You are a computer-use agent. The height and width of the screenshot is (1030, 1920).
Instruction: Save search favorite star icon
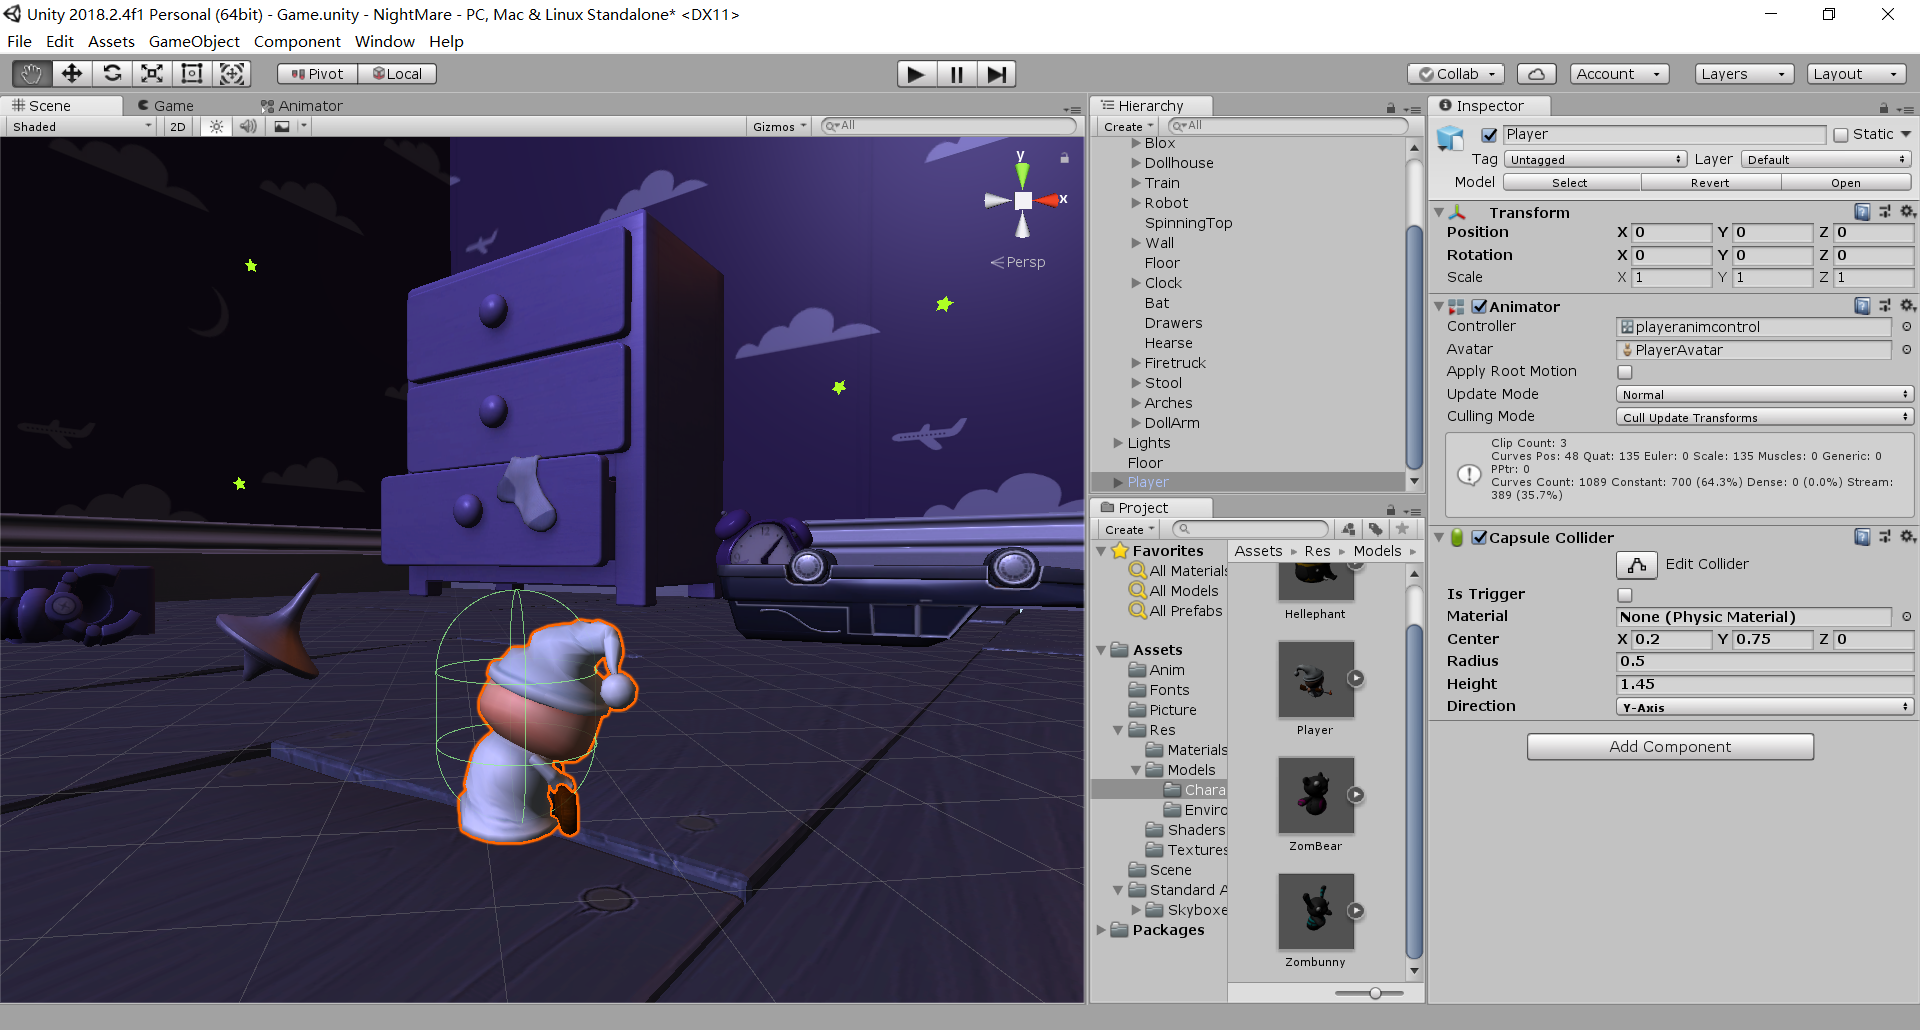pyautogui.click(x=1402, y=529)
